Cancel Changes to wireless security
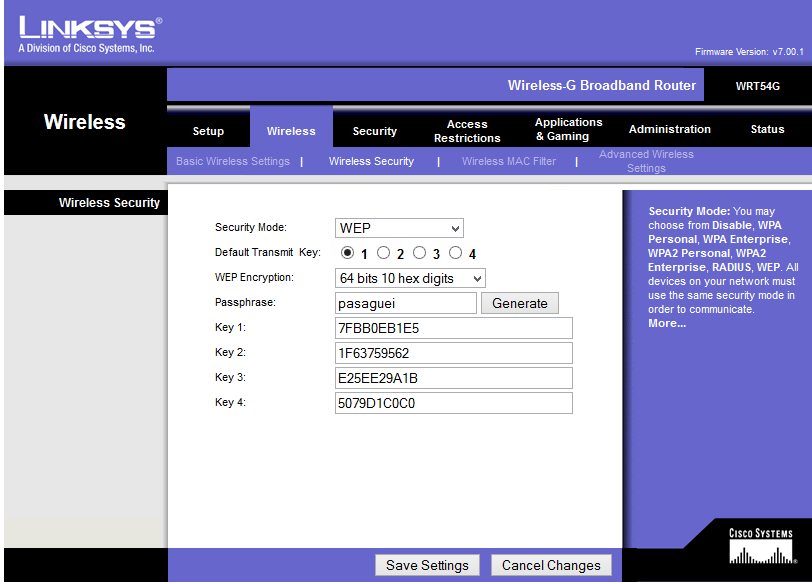The height and width of the screenshot is (584, 812). [x=551, y=565]
